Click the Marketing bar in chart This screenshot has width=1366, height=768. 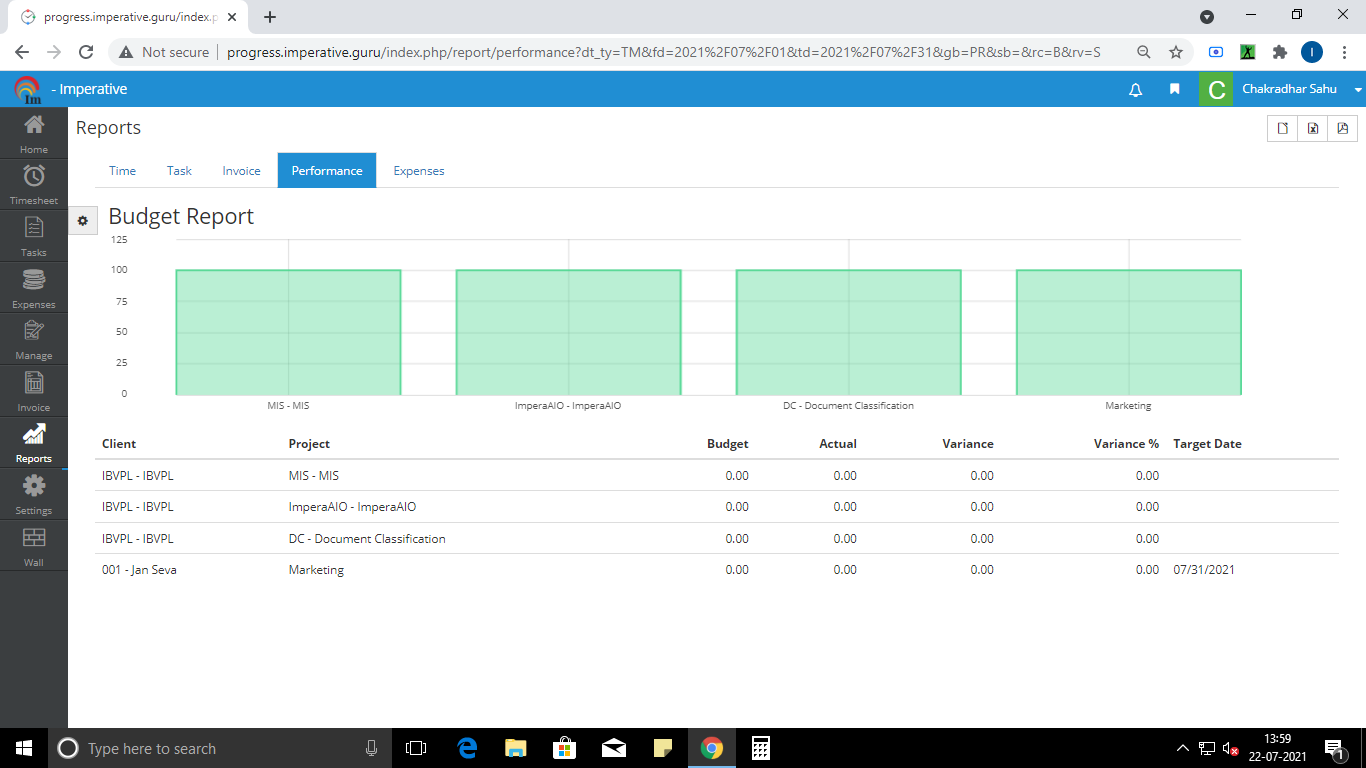tap(1128, 332)
